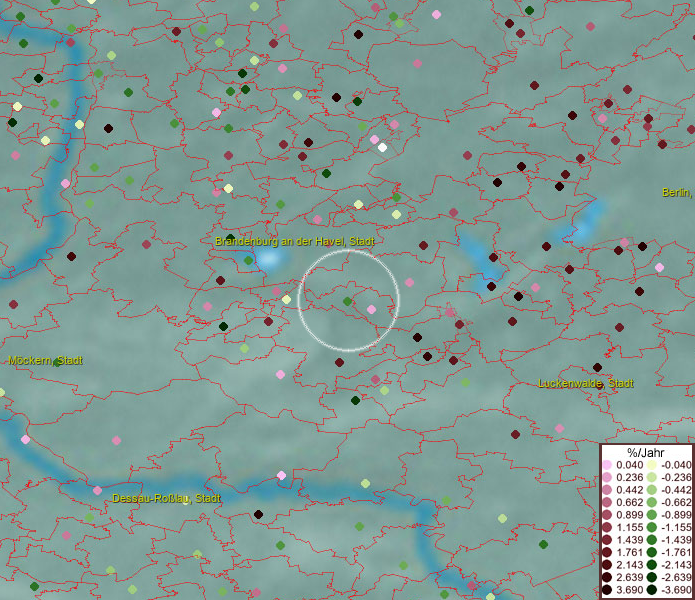This screenshot has height=600, width=695.
Task: Choose the -2.143 dark green swatch
Action: [652, 565]
